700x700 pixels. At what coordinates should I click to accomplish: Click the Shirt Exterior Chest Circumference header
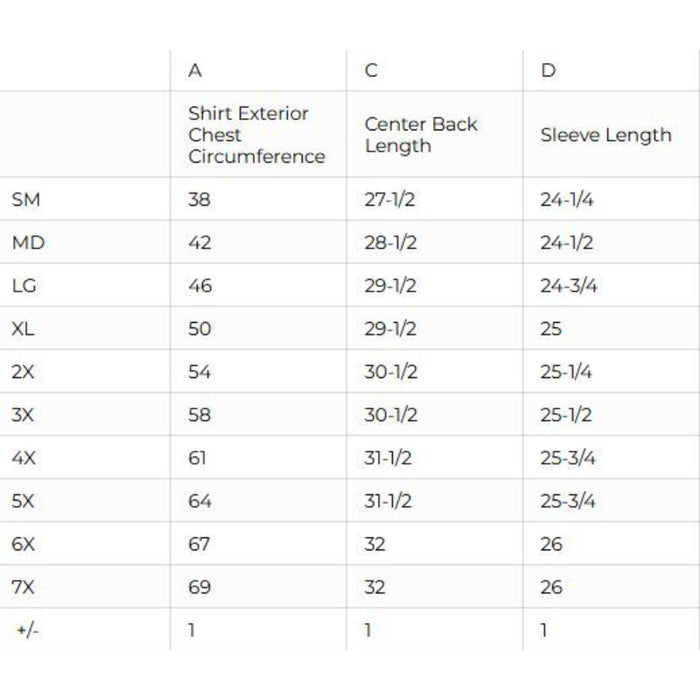256,135
